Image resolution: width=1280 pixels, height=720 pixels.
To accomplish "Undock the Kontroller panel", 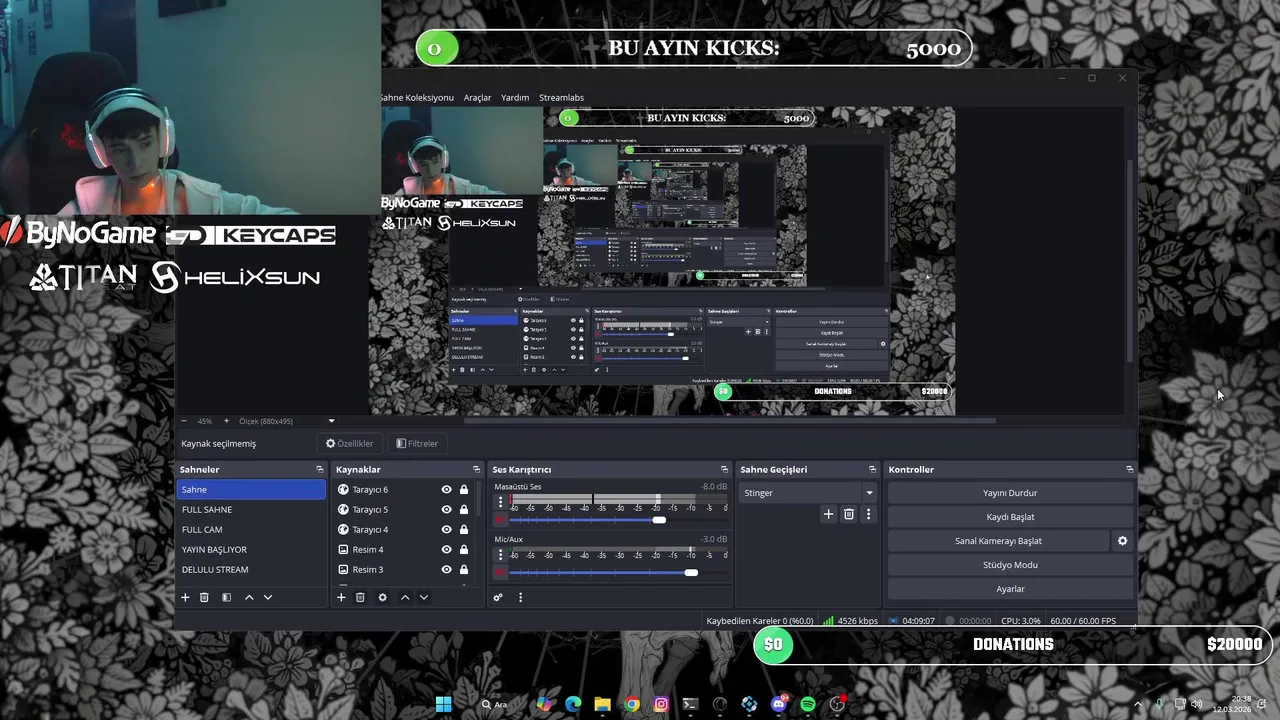I will click(x=1129, y=469).
